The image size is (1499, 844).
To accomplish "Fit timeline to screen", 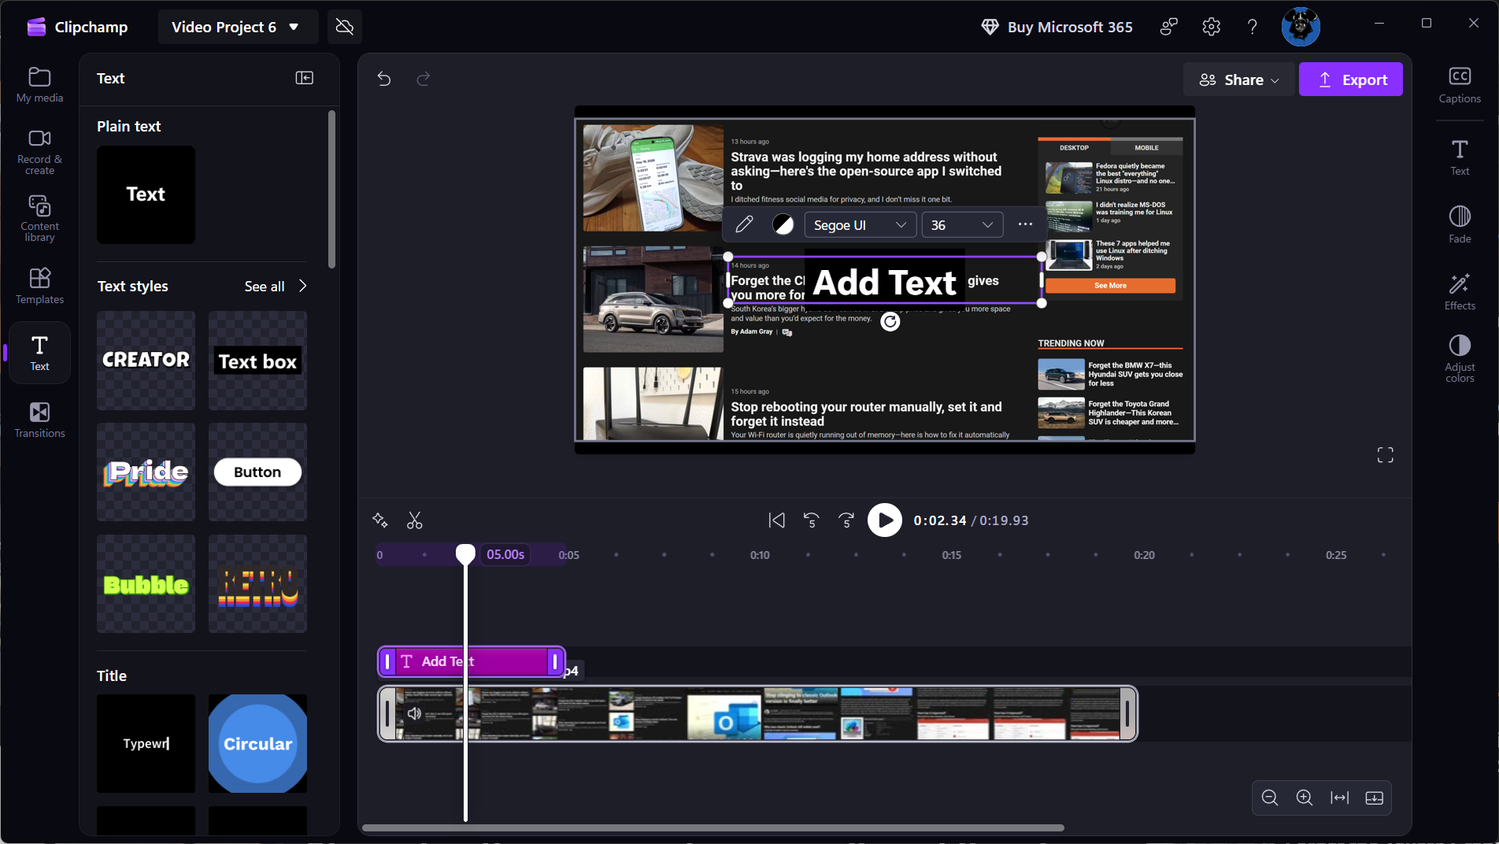I will (1340, 798).
